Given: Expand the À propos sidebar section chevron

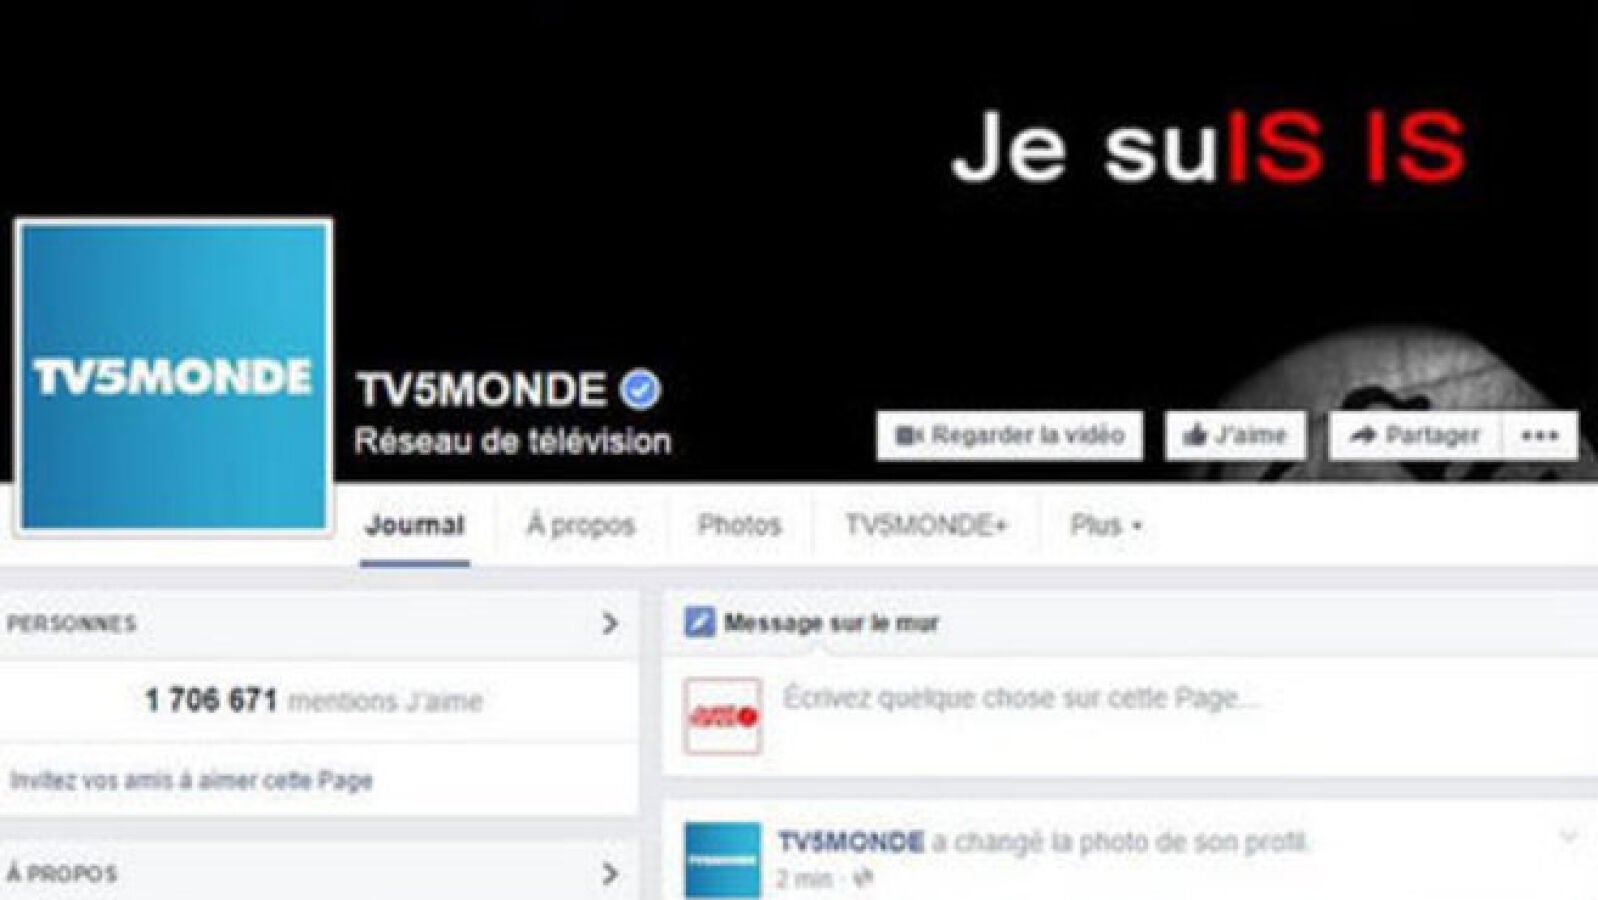Looking at the screenshot, I should [610, 874].
